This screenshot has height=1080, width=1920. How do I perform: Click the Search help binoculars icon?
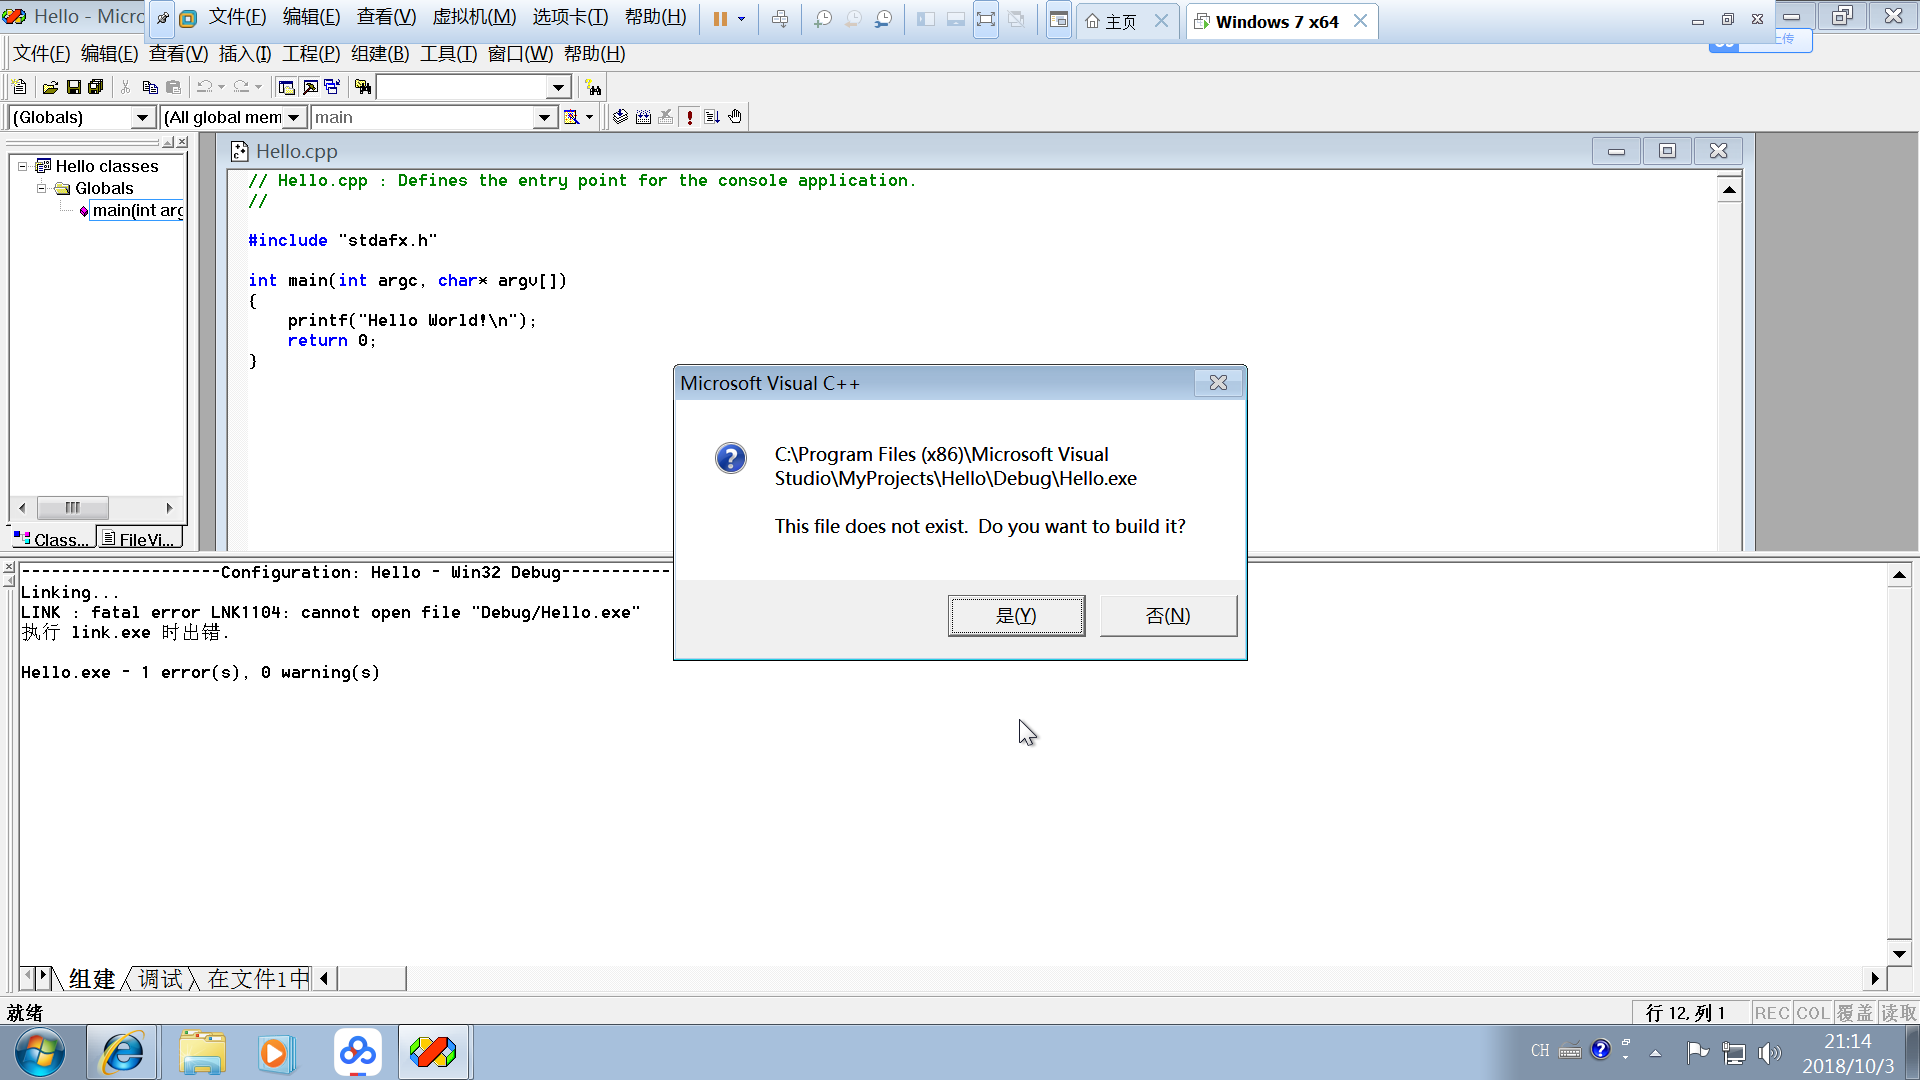point(594,88)
